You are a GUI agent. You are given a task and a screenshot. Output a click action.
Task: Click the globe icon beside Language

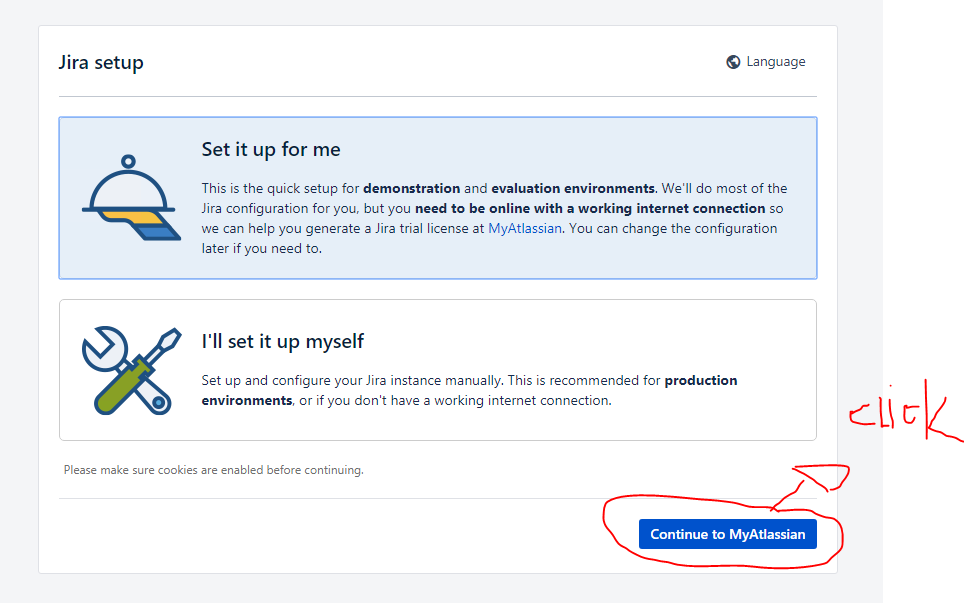tap(733, 62)
